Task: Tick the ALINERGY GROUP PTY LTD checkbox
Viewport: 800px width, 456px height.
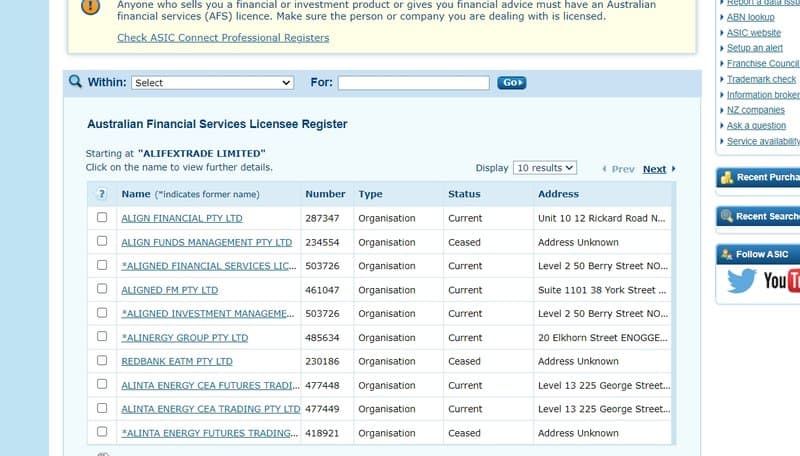Action: (x=102, y=336)
